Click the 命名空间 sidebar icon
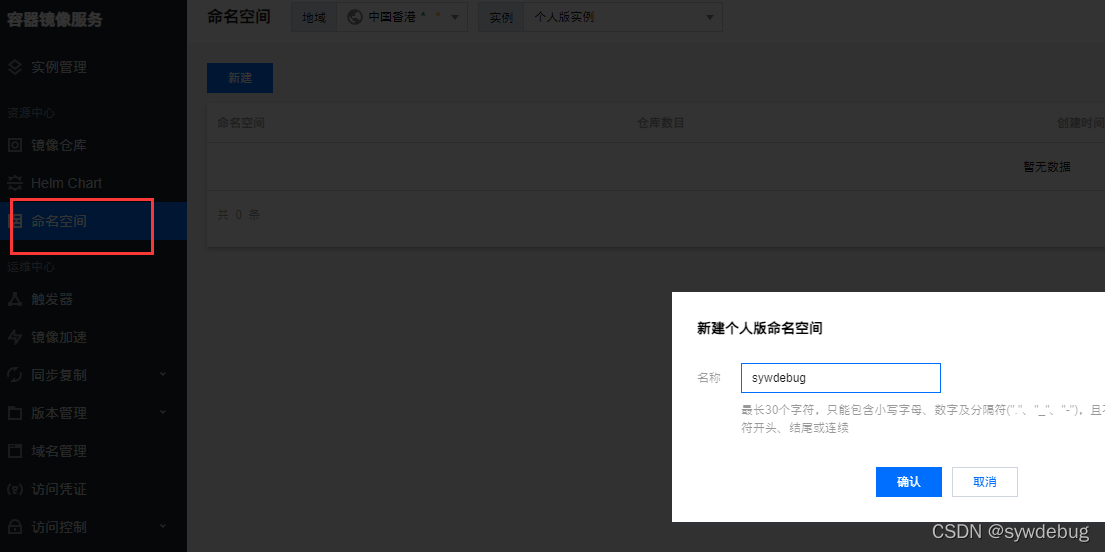The width and height of the screenshot is (1105, 552). (15, 221)
